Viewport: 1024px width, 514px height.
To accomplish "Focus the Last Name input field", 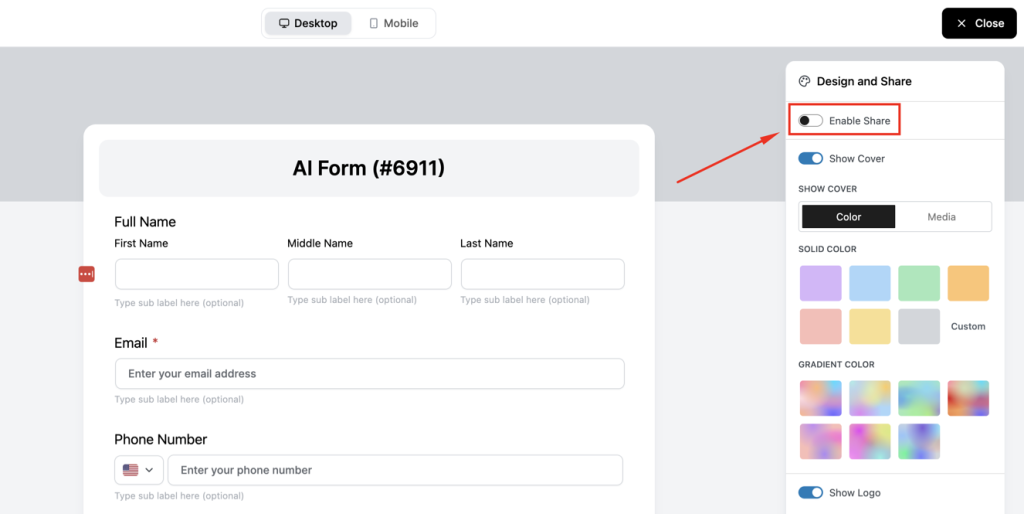I will point(543,274).
